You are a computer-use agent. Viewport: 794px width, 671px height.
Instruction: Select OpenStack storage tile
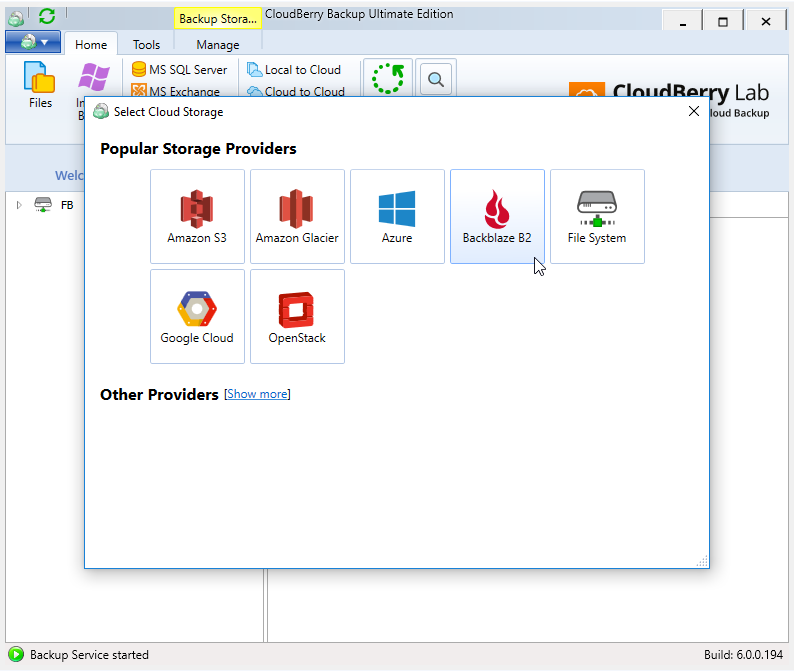click(297, 317)
